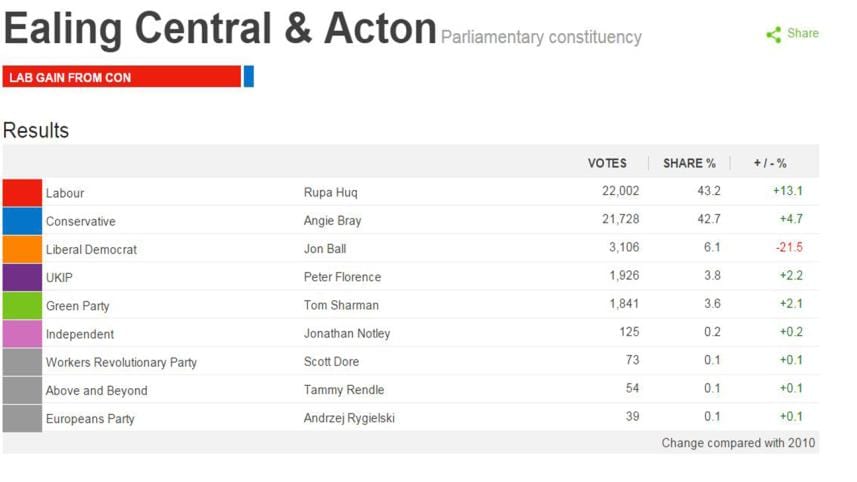
Task: Click the VOTES column header
Action: click(x=607, y=163)
